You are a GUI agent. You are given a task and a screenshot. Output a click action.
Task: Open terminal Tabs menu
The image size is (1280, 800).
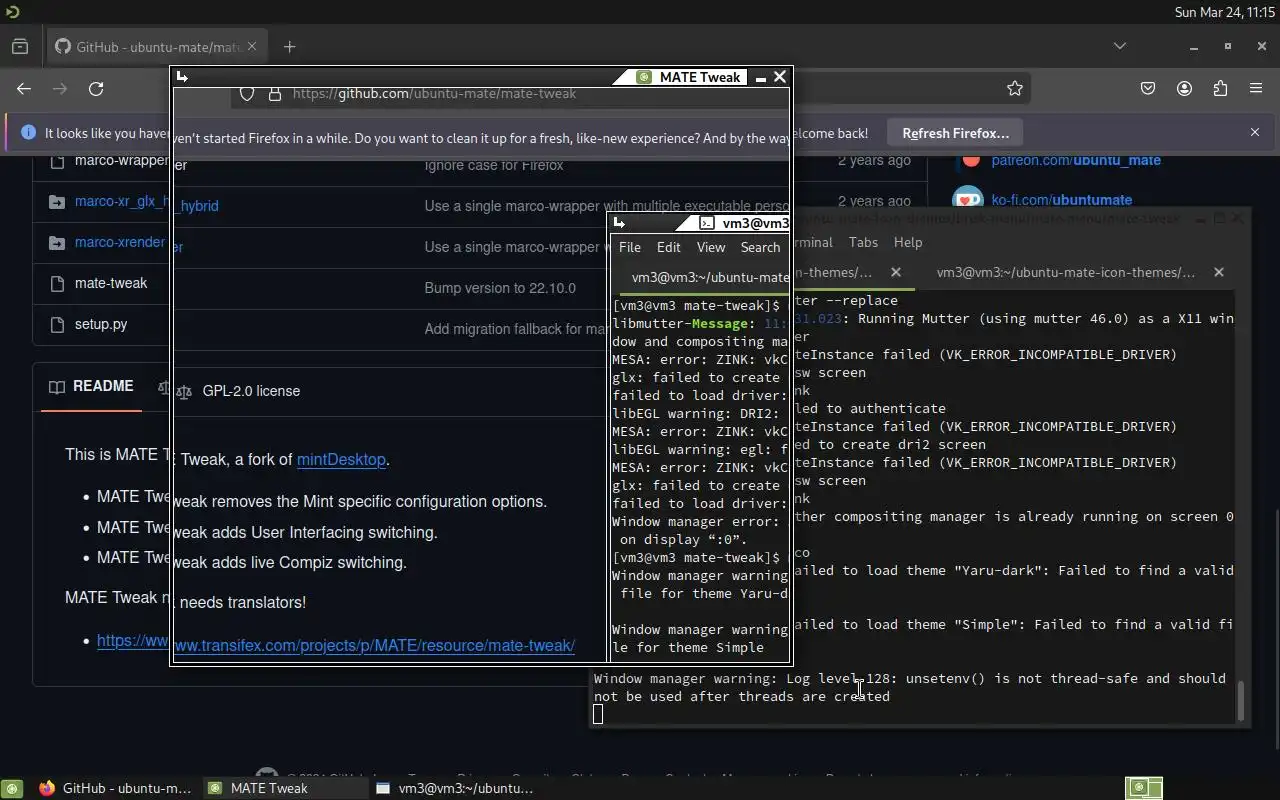[x=863, y=242]
